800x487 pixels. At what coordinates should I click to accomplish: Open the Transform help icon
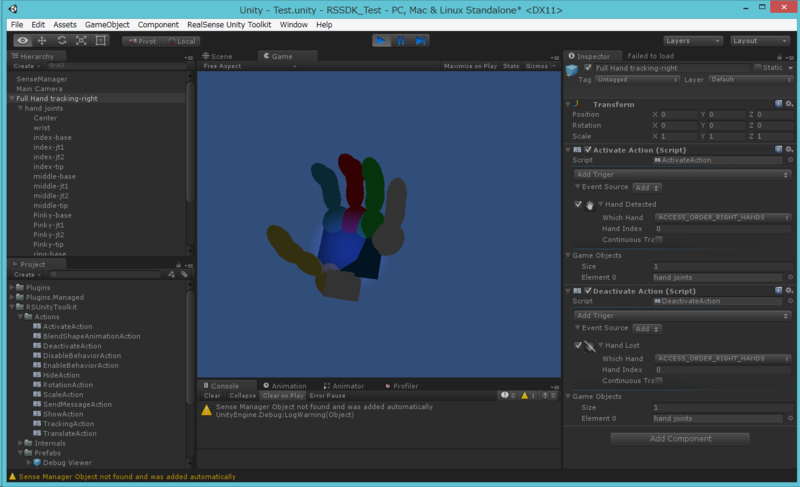pyautogui.click(x=778, y=104)
